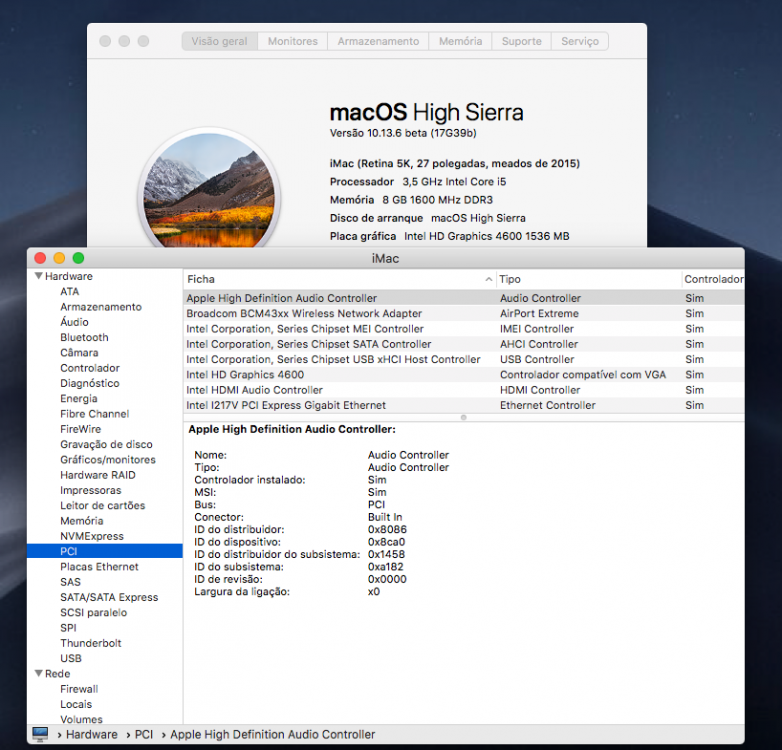Select Placas Ethernet in the sidebar
Image resolution: width=782 pixels, height=750 pixels.
99,566
